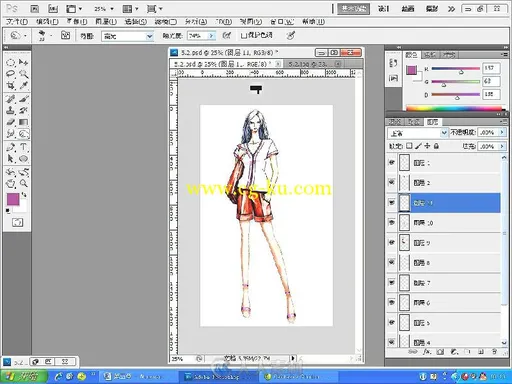Select the 3D Orbit camera tool
Image resolution: width=512 pixels, height=384 pixels.
pyautogui.click(x=23, y=172)
